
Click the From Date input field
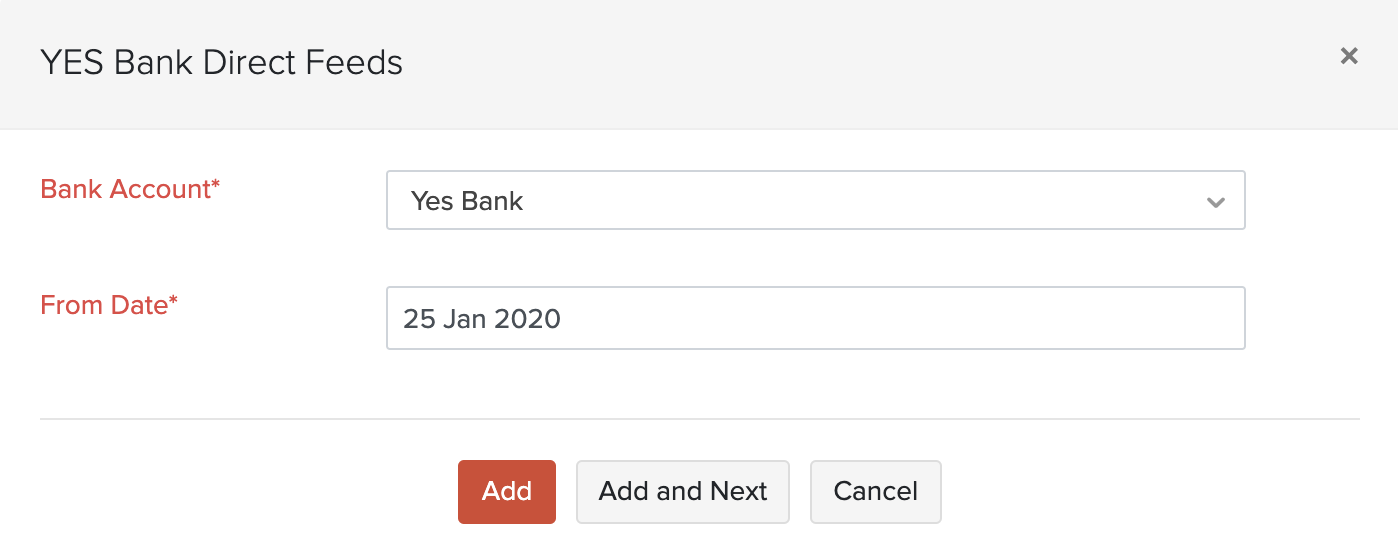tap(815, 318)
